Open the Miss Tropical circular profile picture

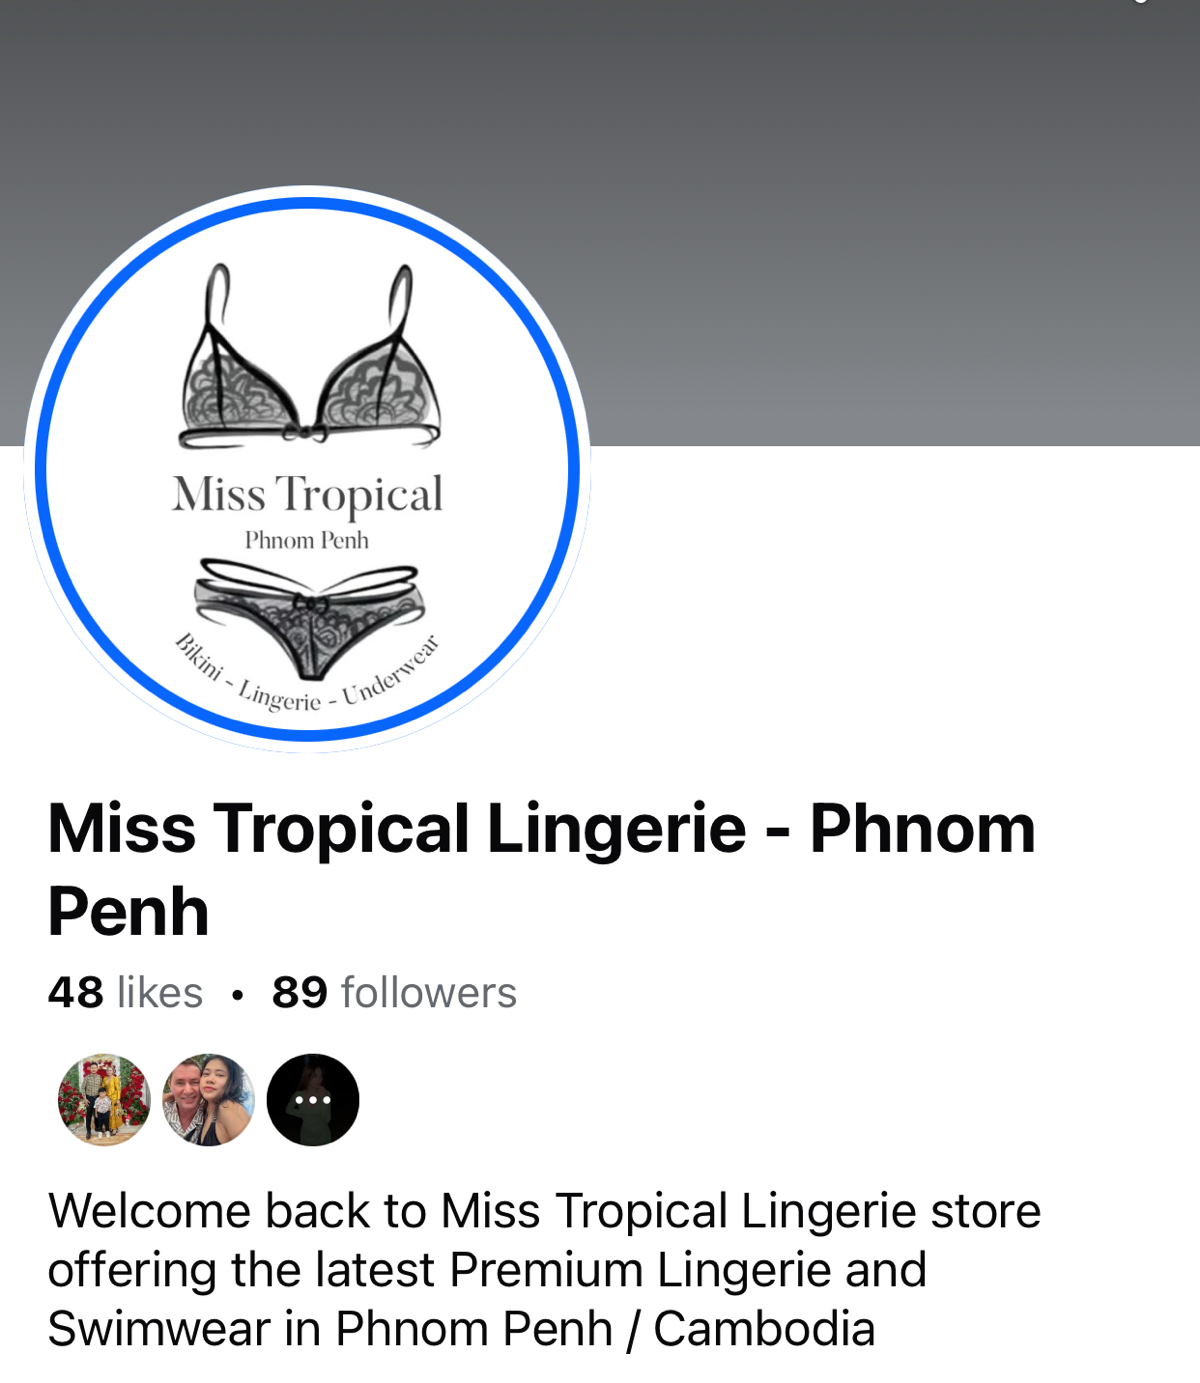click(x=307, y=469)
